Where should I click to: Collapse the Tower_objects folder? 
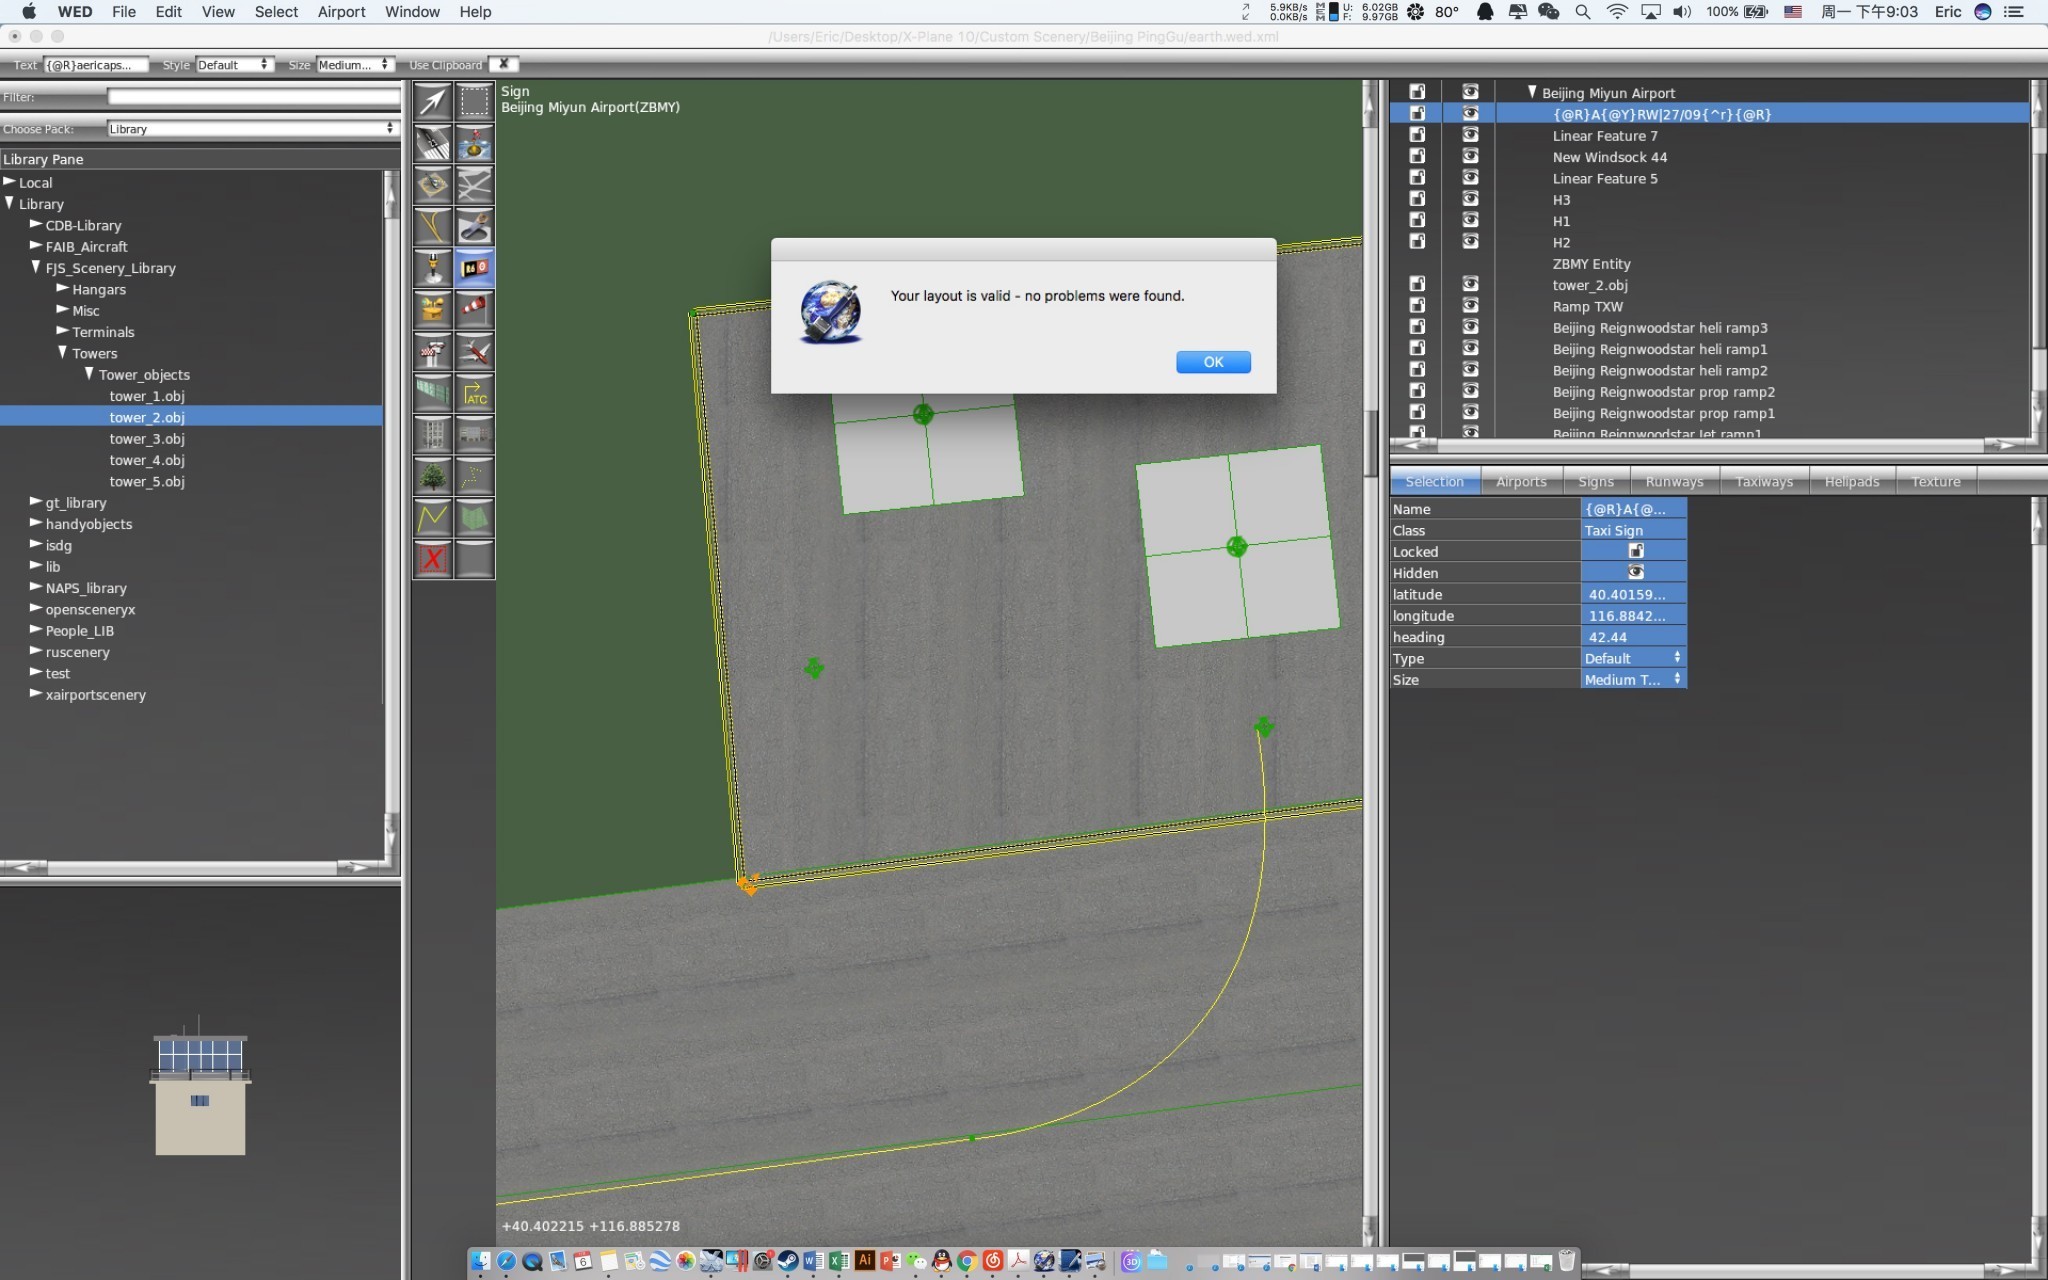tap(89, 373)
